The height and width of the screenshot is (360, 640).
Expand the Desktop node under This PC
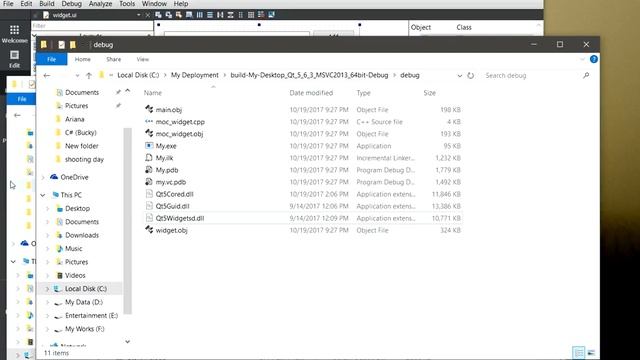click(48, 209)
